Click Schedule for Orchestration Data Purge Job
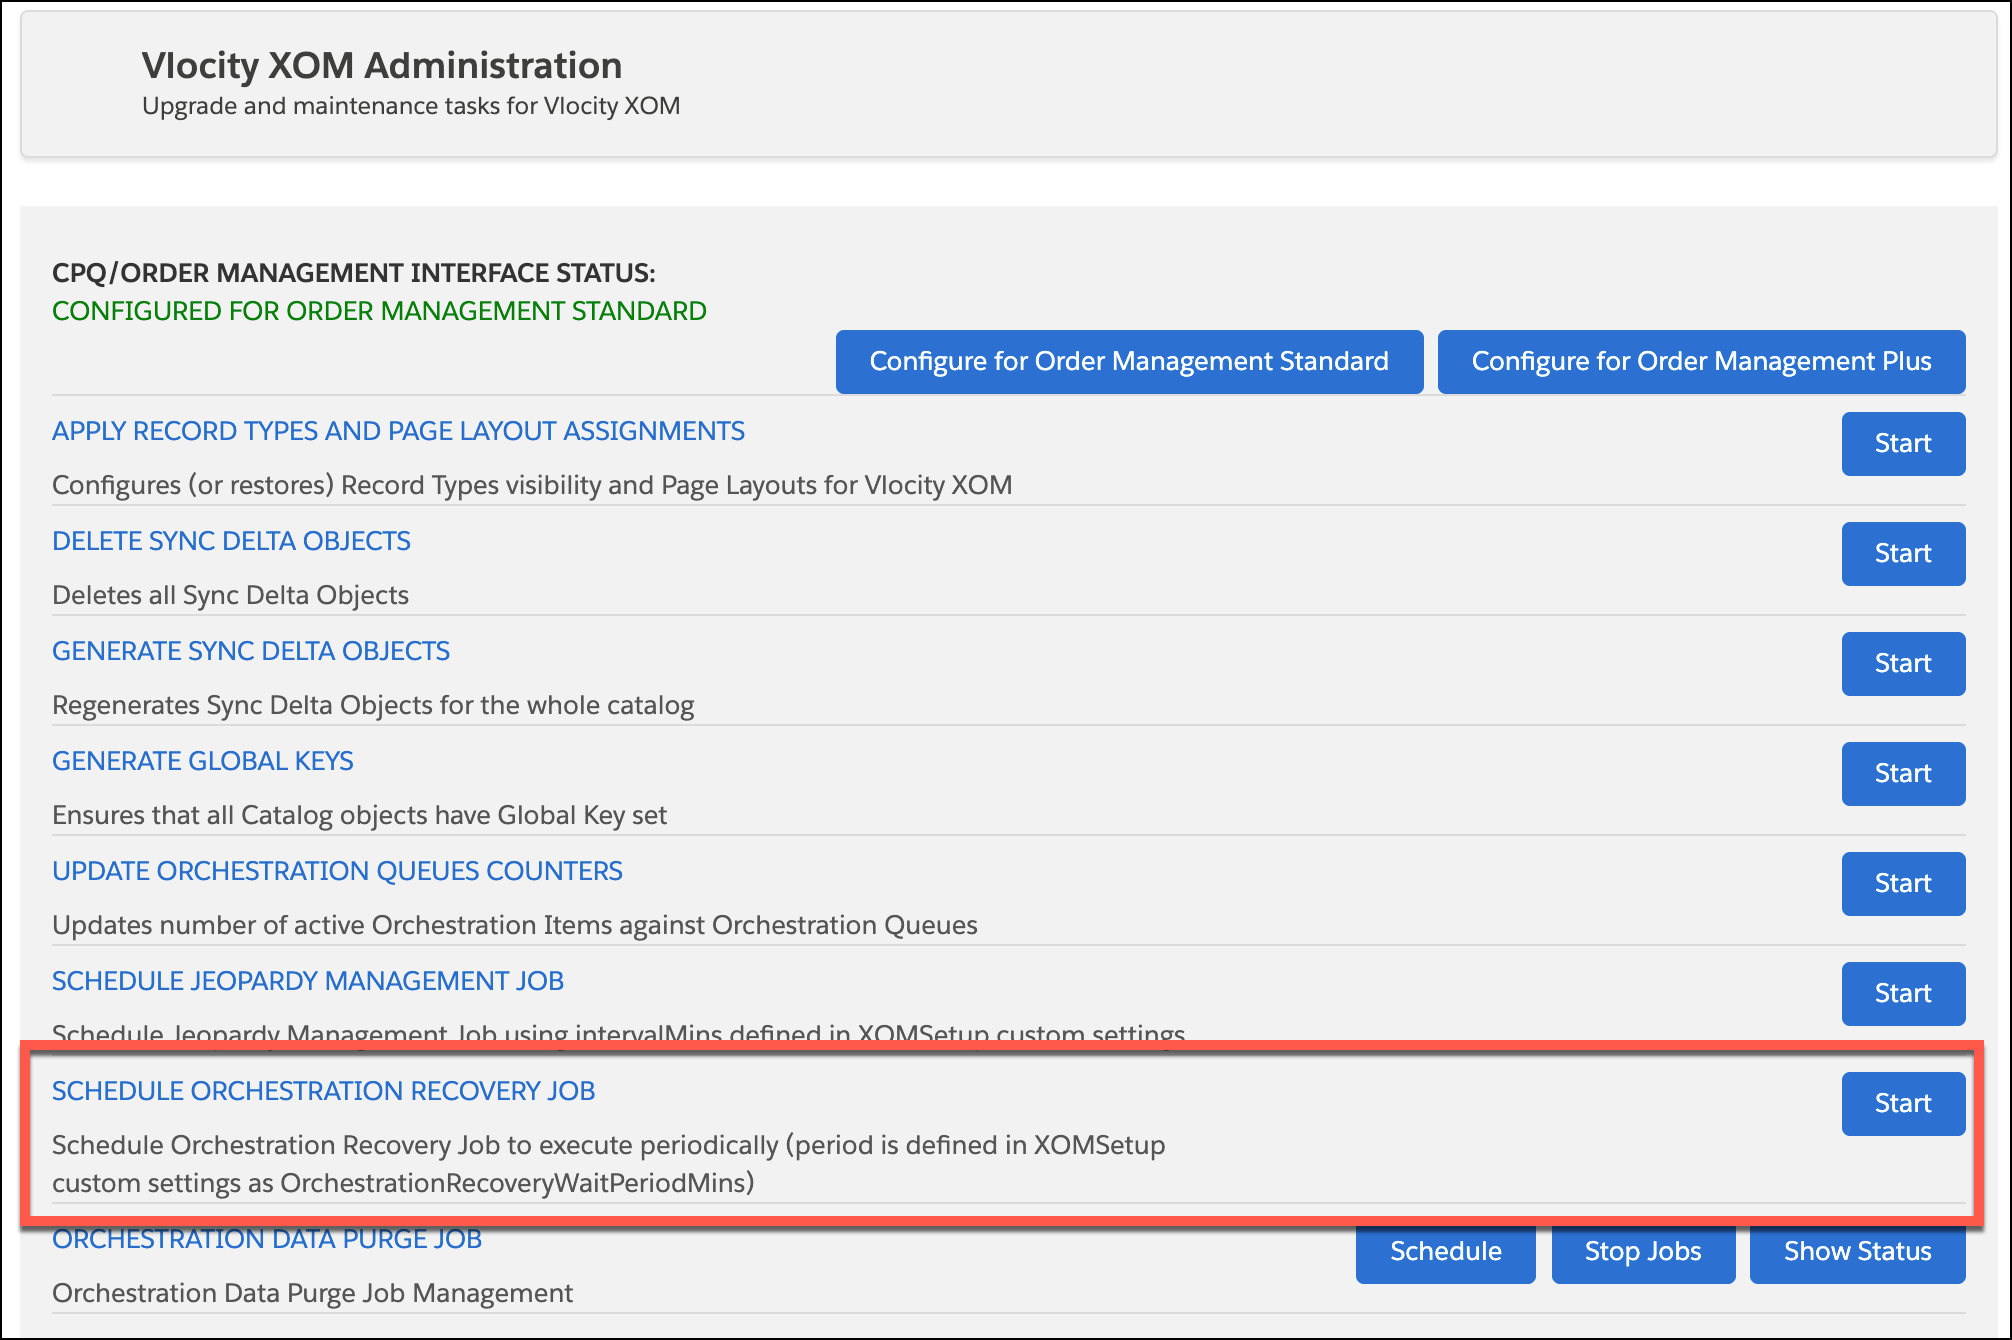Image resolution: width=2012 pixels, height=1340 pixels. coord(1445,1252)
